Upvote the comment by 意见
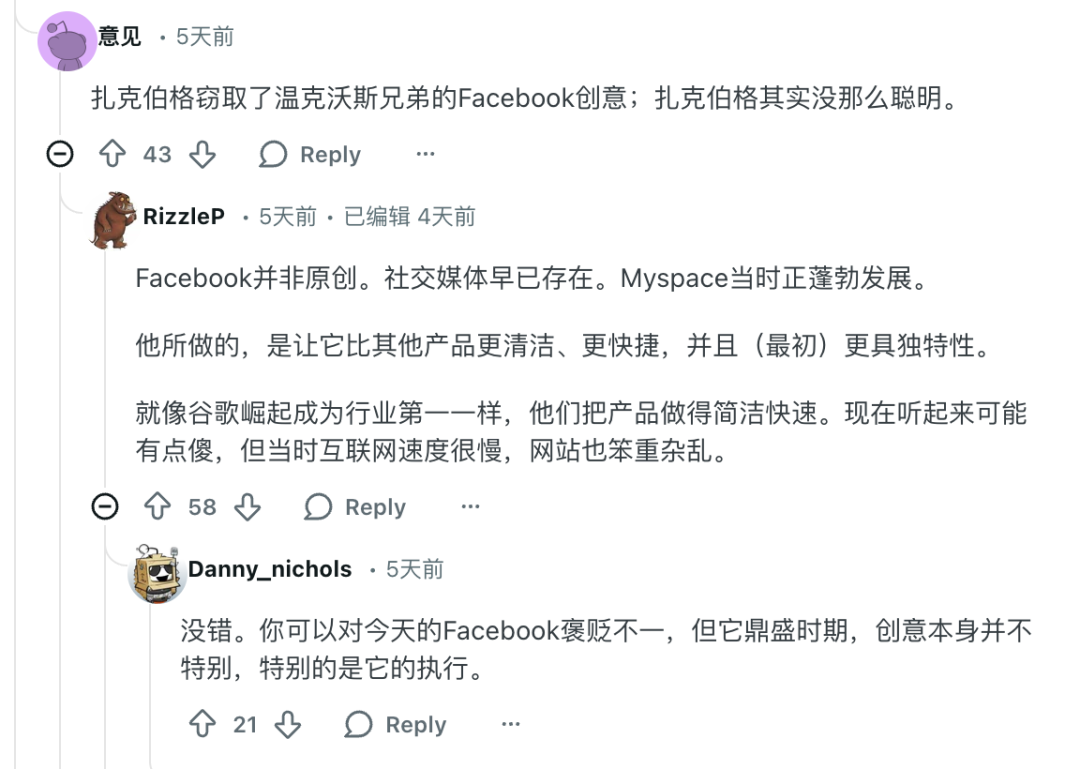Screen dimensions: 1080x769 coord(113,155)
